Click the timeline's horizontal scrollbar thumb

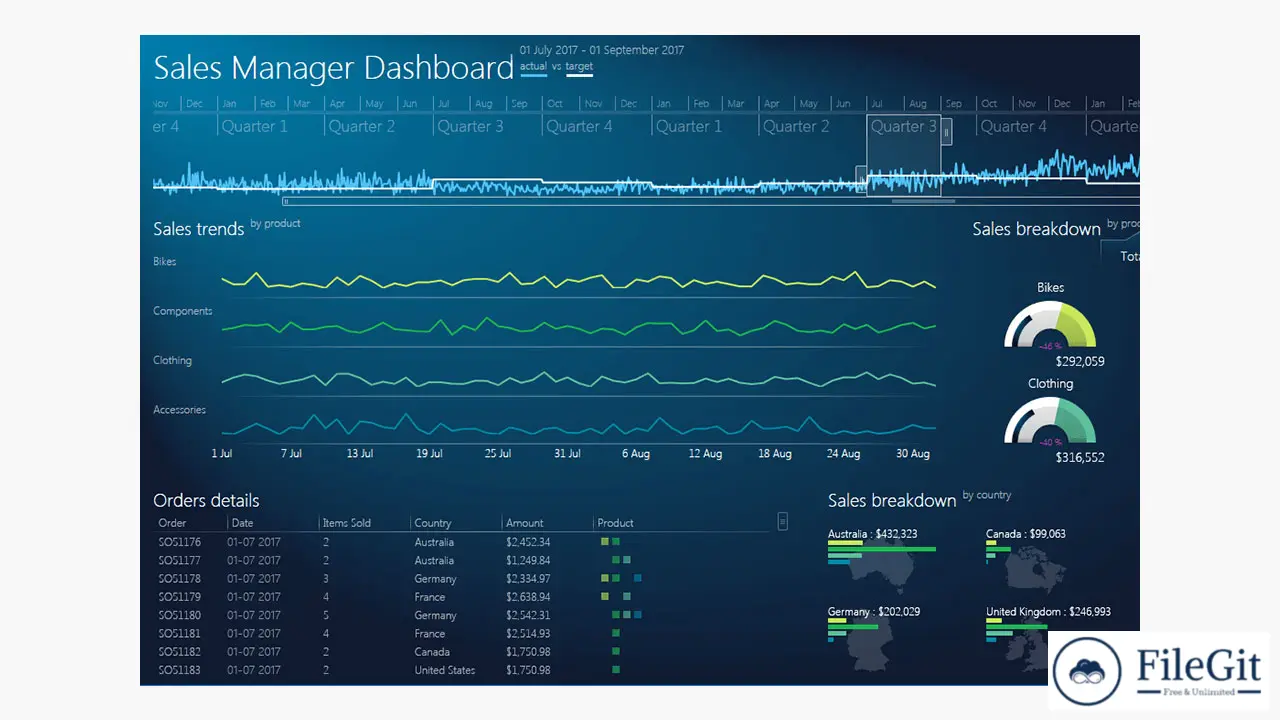pyautogui.click(x=923, y=201)
